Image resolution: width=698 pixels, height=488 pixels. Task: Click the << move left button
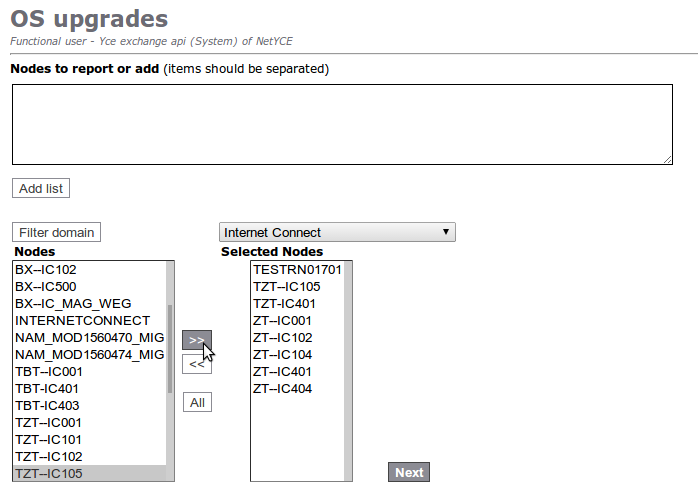[x=196, y=364]
